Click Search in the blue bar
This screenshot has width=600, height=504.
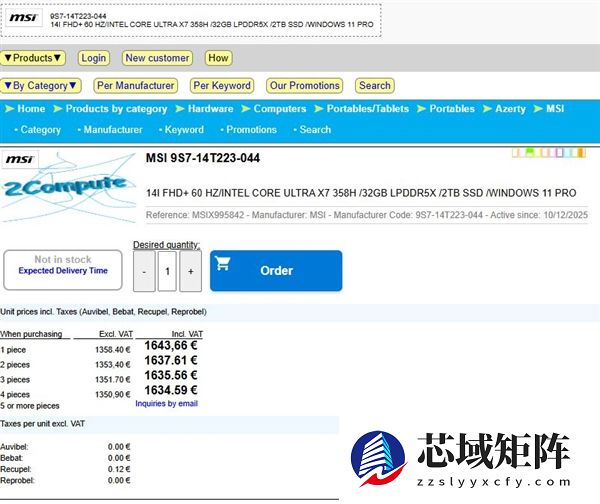[315, 130]
